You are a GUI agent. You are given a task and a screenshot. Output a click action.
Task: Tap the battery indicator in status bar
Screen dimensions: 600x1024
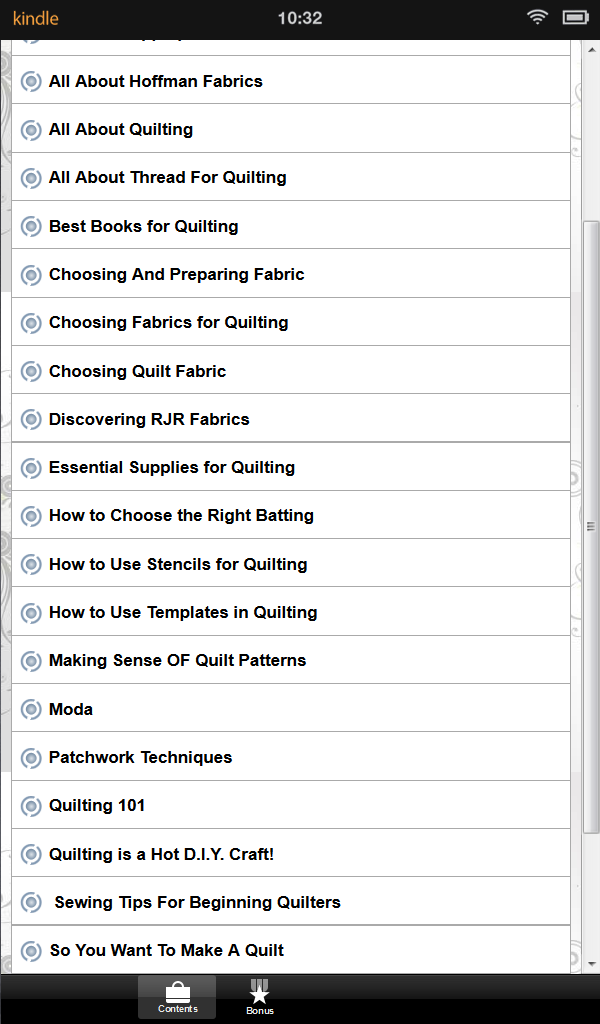pos(575,17)
